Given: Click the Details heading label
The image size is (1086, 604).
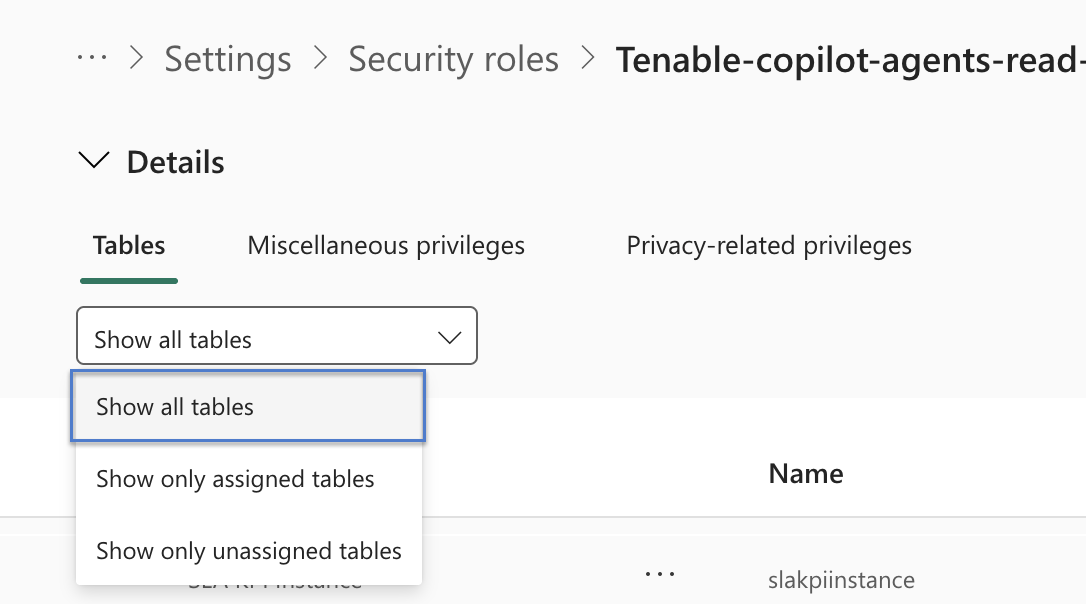Looking at the screenshot, I should (175, 162).
